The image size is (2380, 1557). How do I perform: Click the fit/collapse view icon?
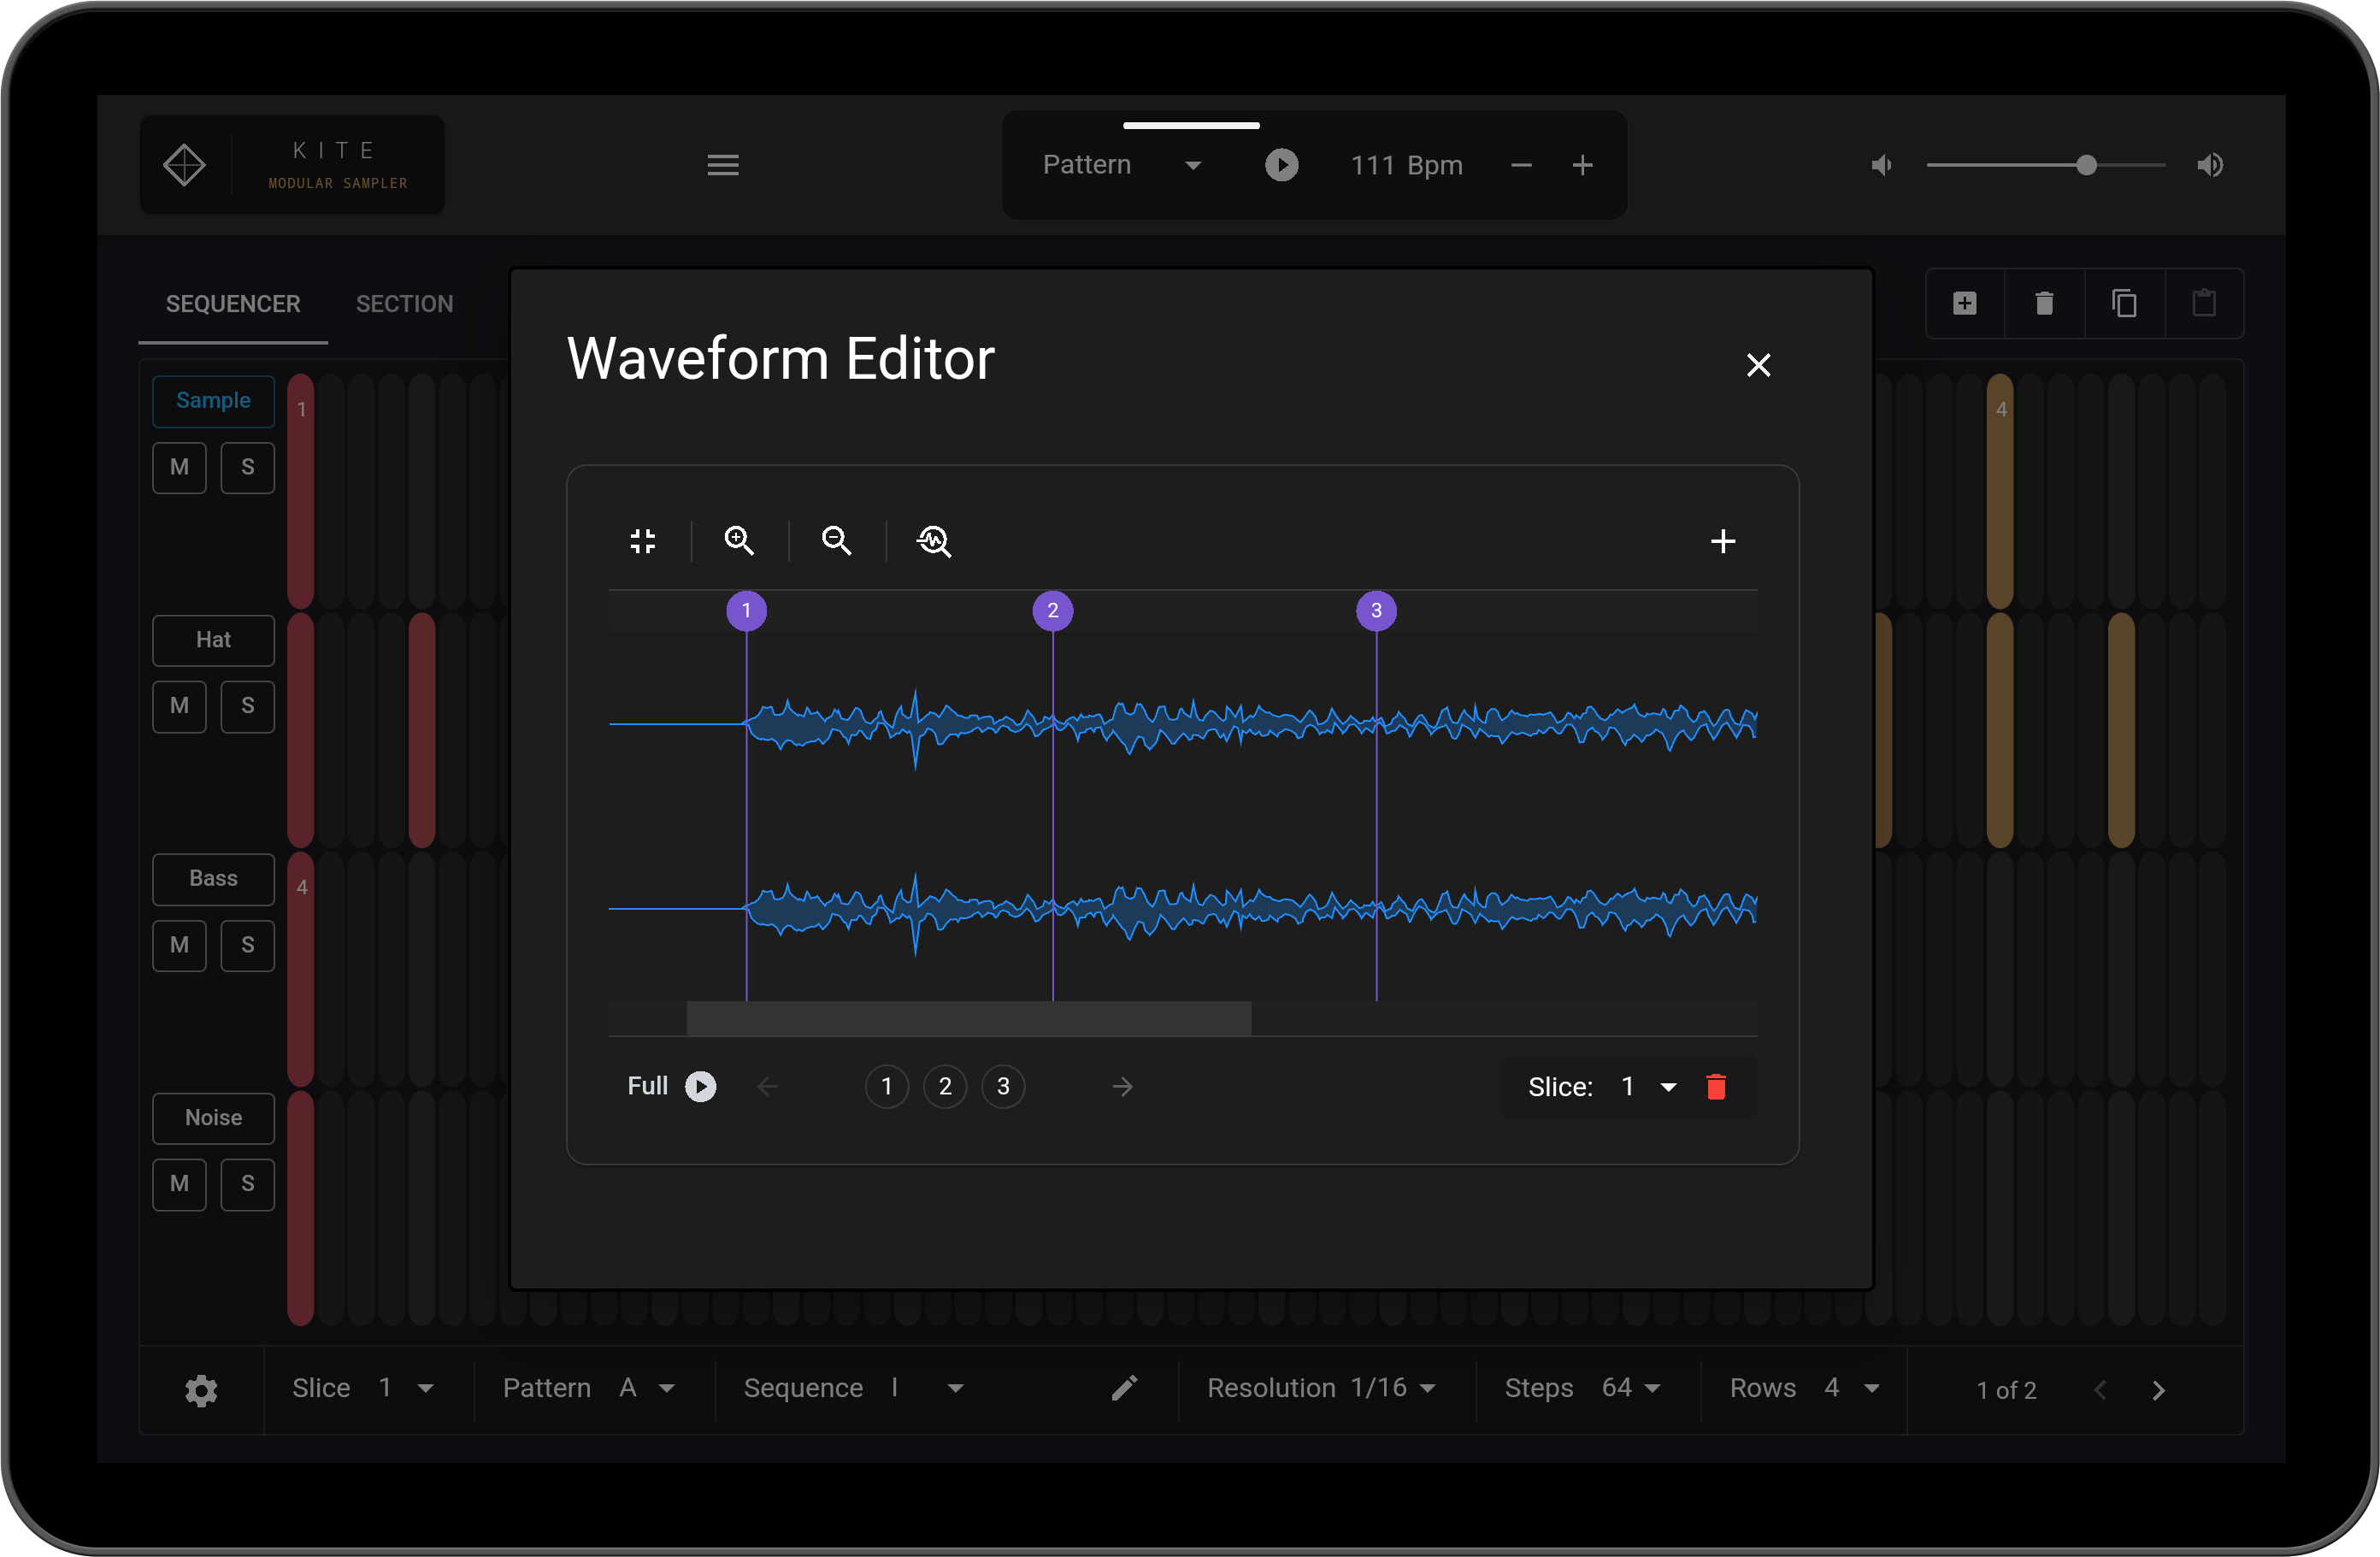tap(643, 541)
